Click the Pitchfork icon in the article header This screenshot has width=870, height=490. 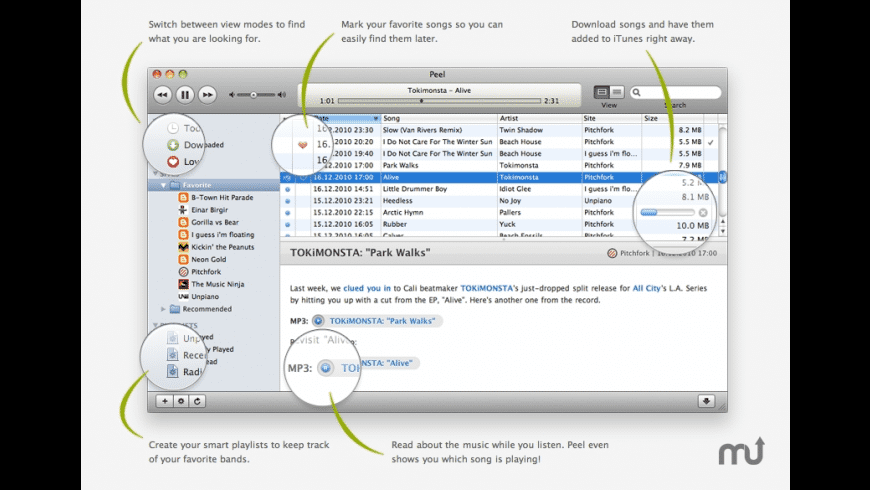click(612, 253)
